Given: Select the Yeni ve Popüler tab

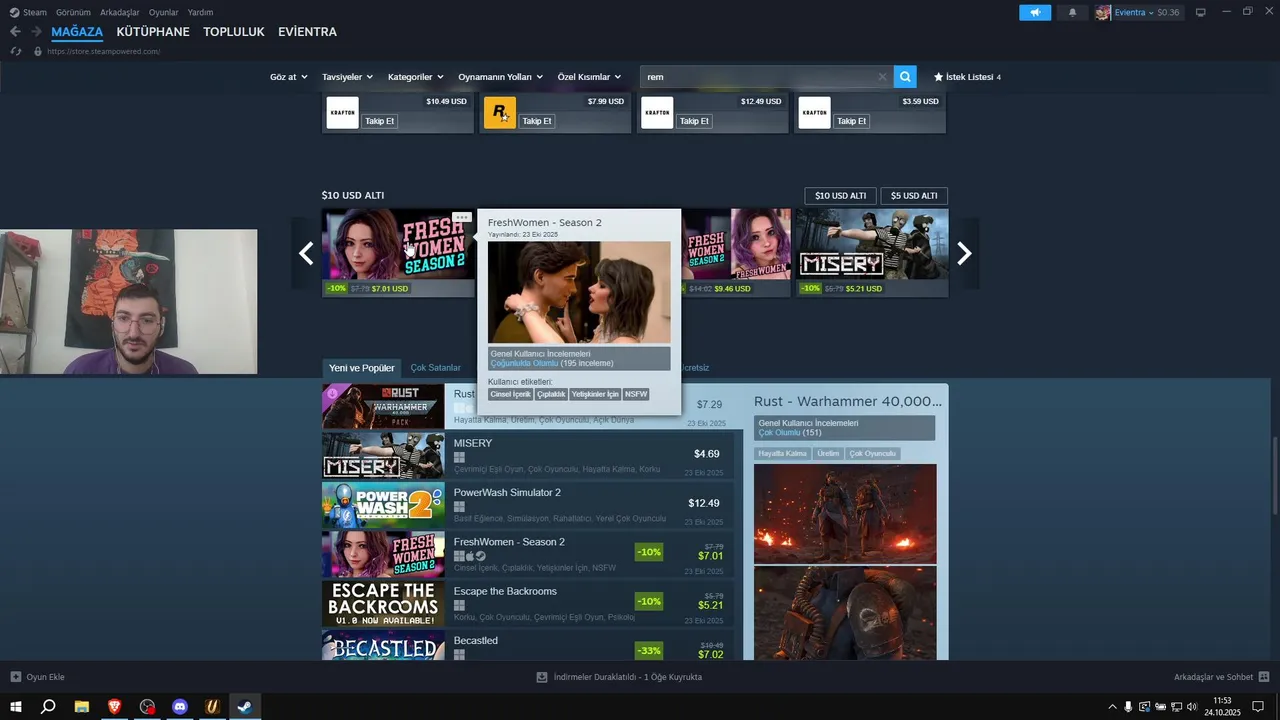Looking at the screenshot, I should (x=362, y=368).
